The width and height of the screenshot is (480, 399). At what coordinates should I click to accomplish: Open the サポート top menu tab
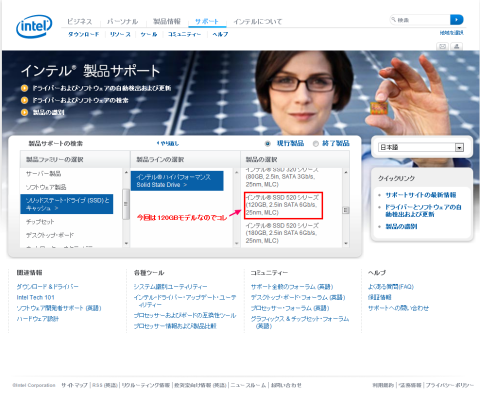tap(207, 22)
